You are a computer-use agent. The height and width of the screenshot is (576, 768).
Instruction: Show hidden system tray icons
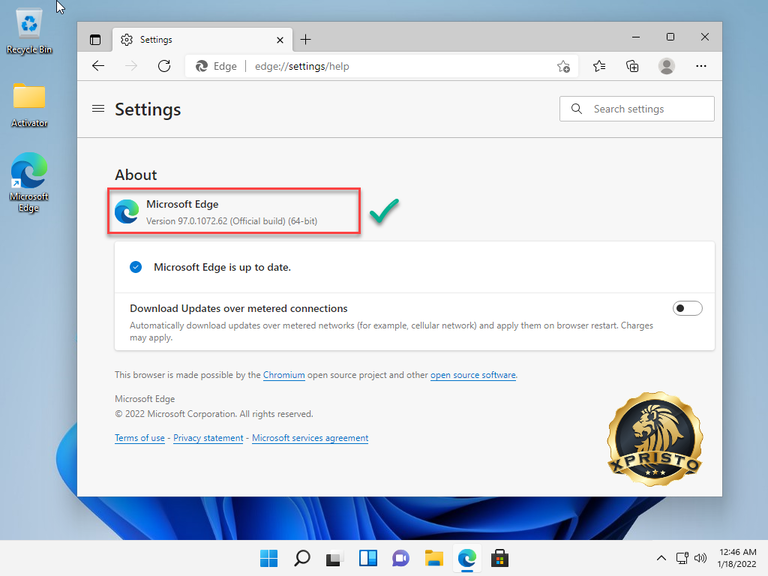pos(661,558)
